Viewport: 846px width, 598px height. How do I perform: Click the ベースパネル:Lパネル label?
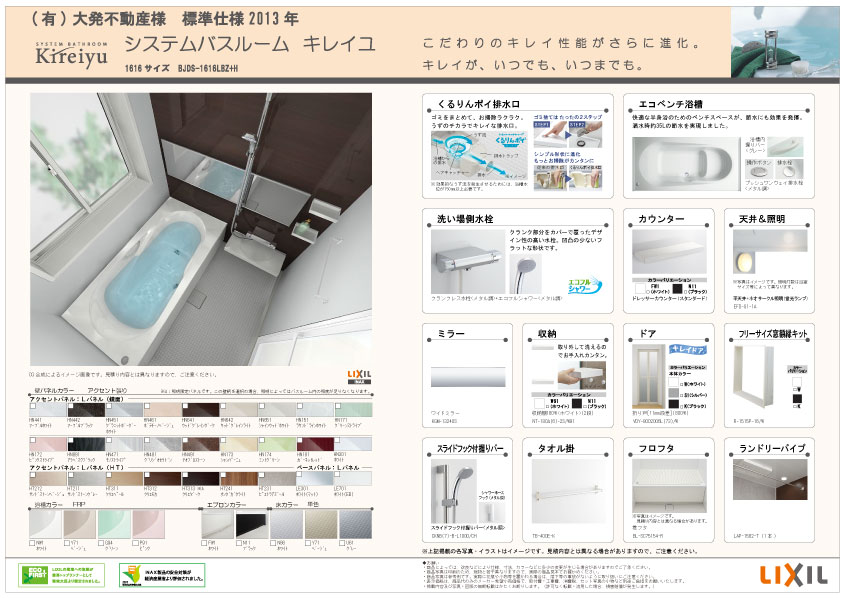(x=328, y=467)
